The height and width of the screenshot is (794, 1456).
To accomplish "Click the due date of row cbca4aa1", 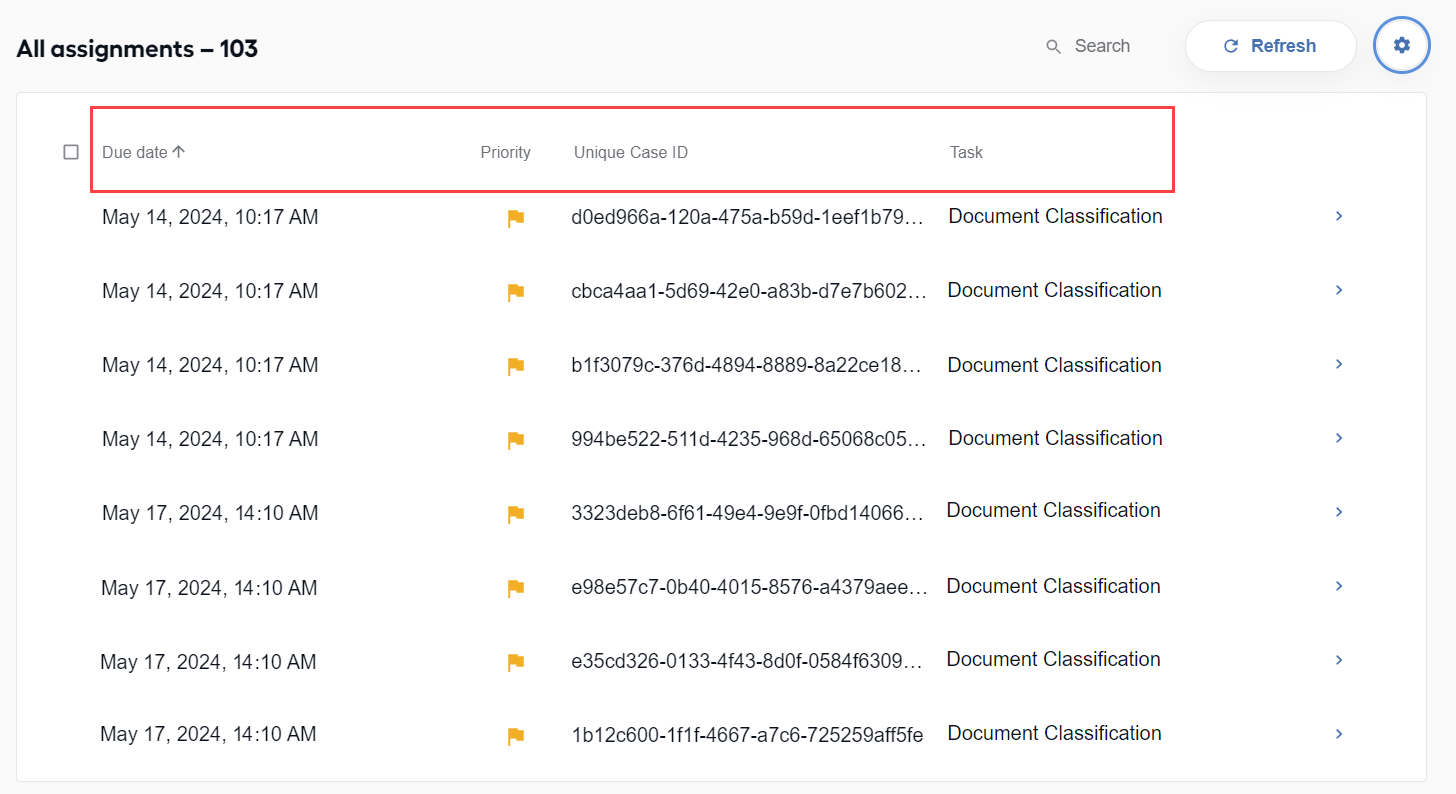I will (210, 291).
